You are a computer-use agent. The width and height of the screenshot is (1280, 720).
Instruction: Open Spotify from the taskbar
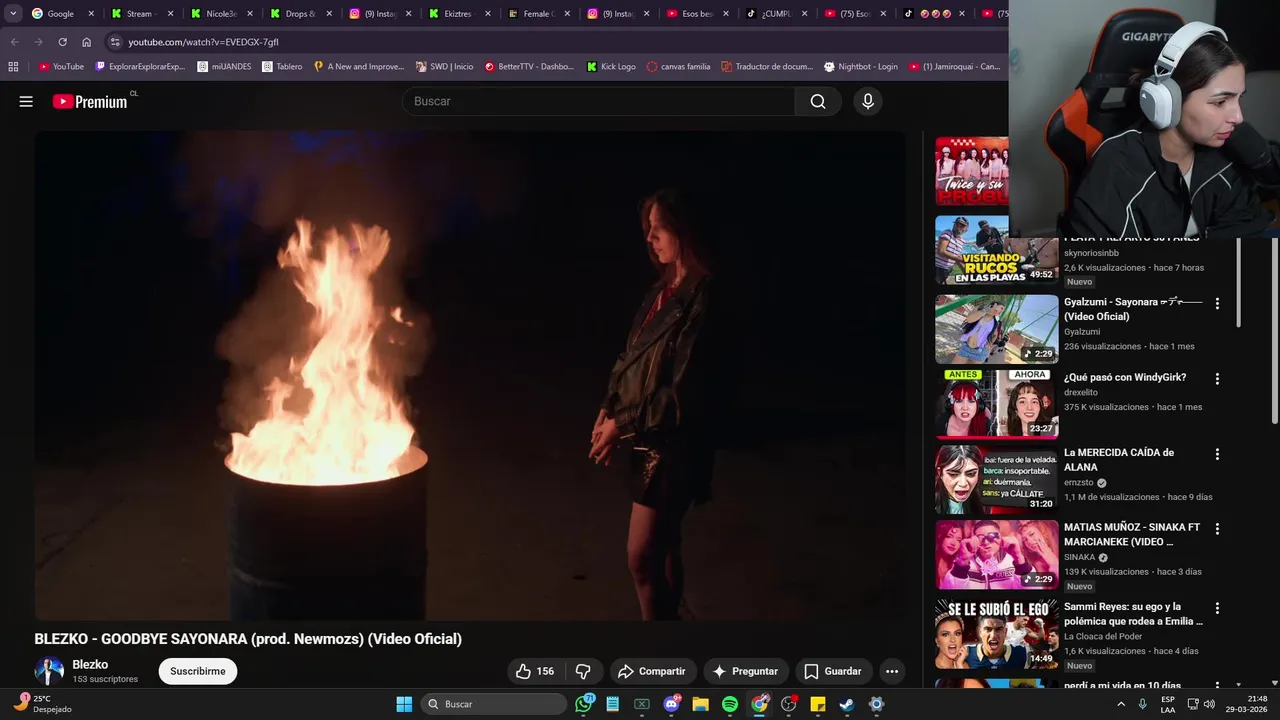730,704
